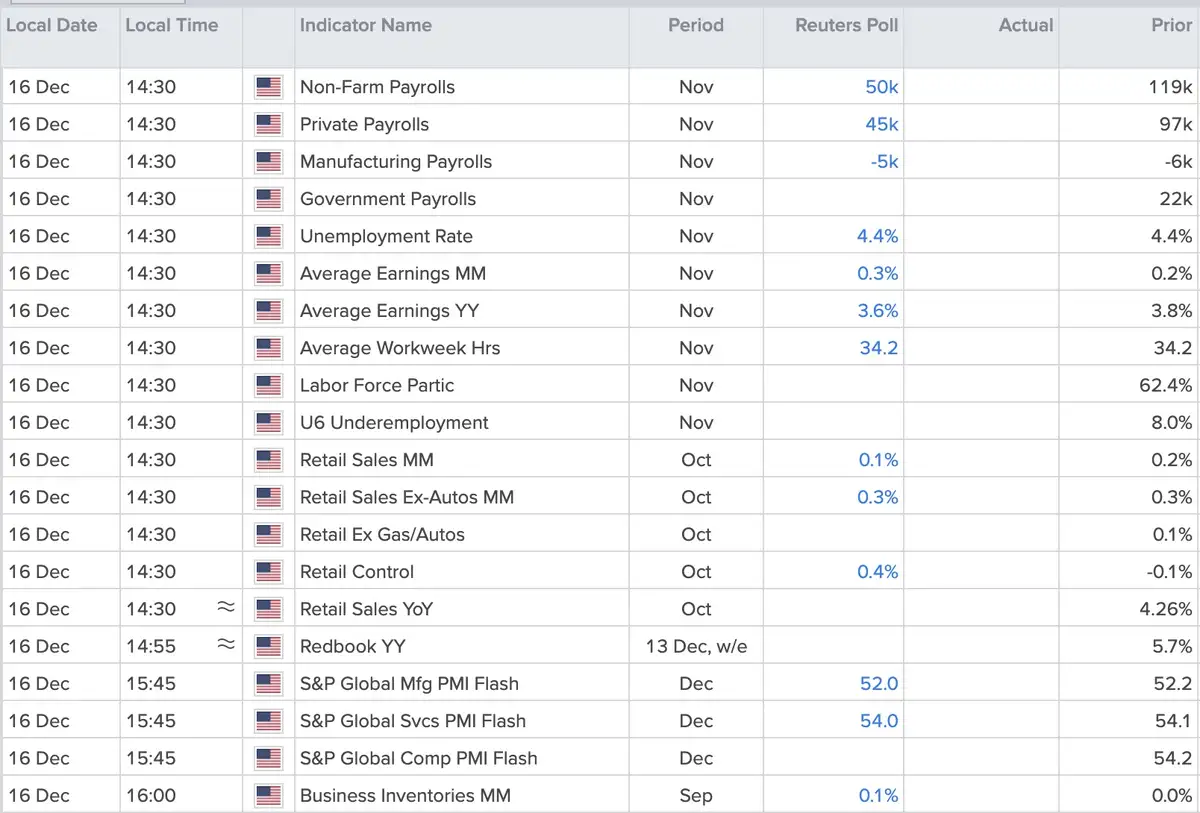
Task: Click the flag icon beside Retail Sales YoY
Action: (268, 609)
